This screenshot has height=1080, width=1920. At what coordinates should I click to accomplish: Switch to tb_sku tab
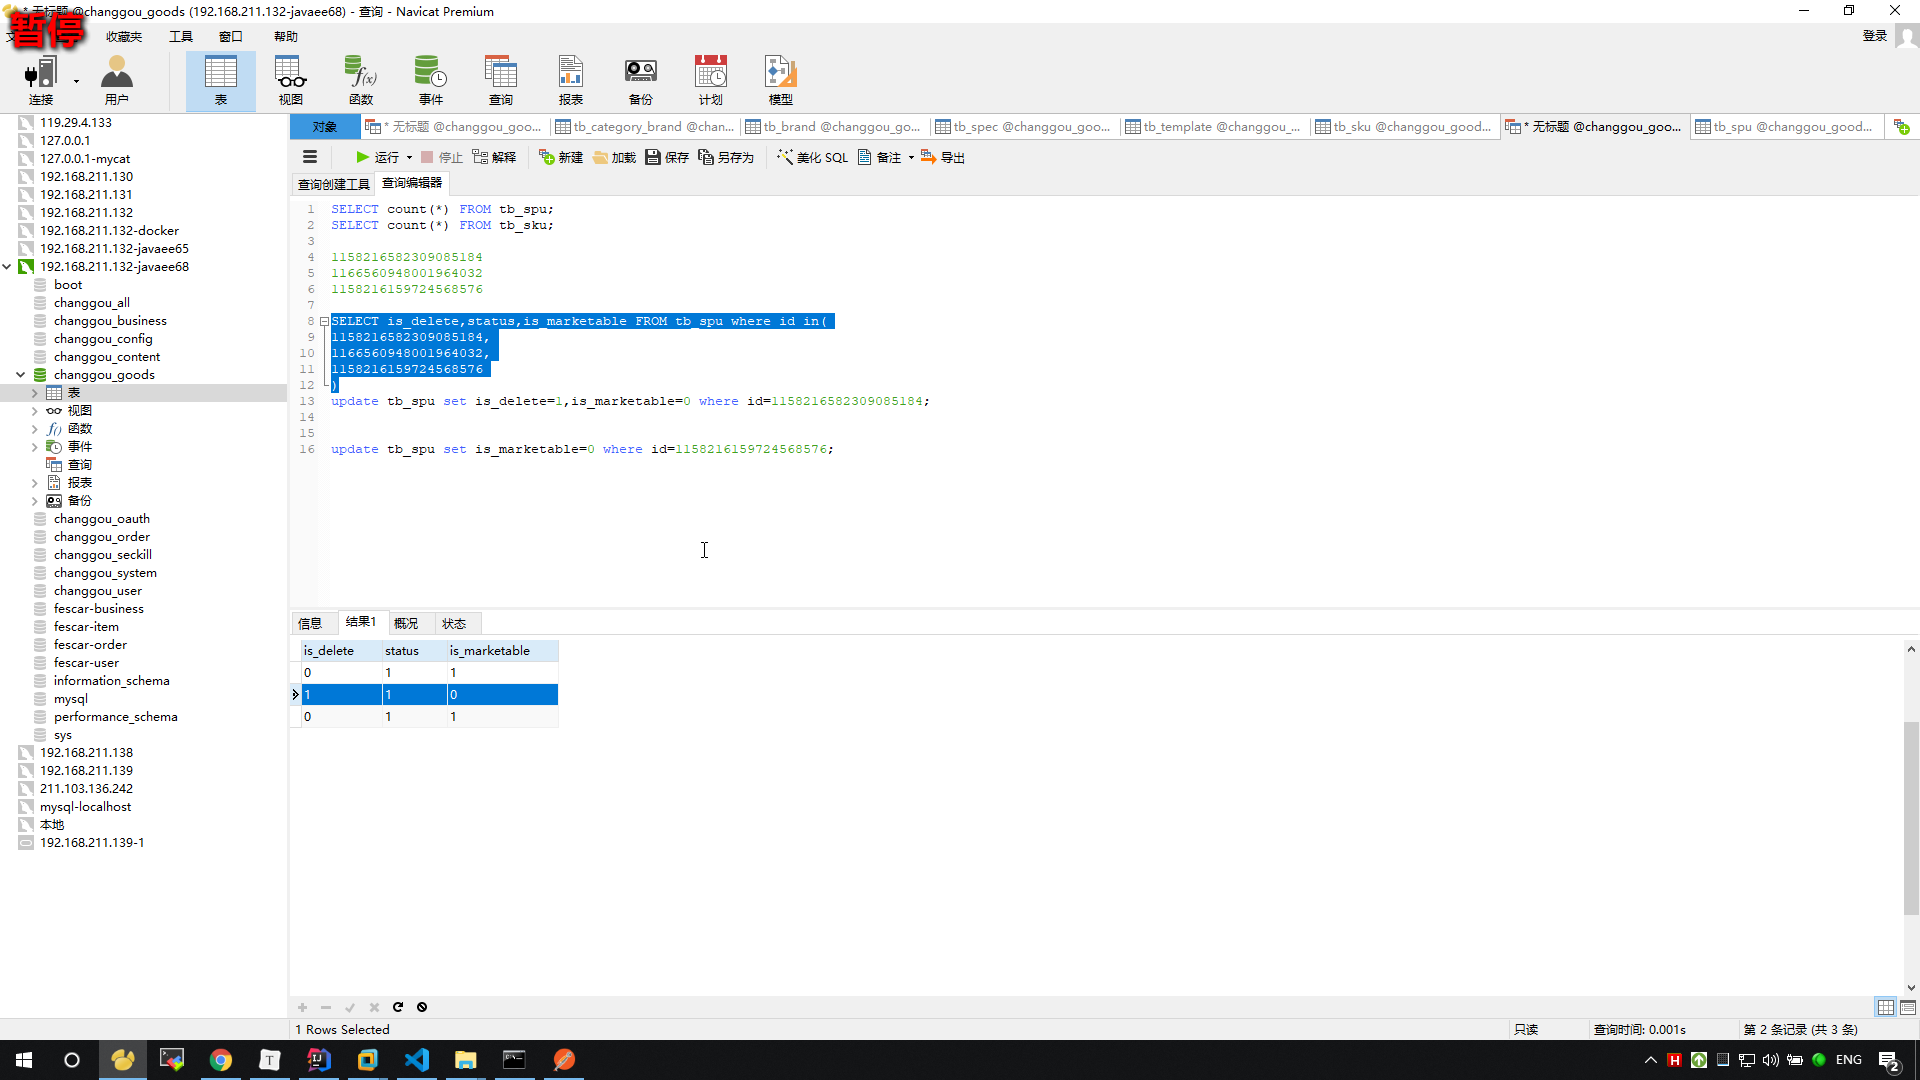pos(1404,127)
